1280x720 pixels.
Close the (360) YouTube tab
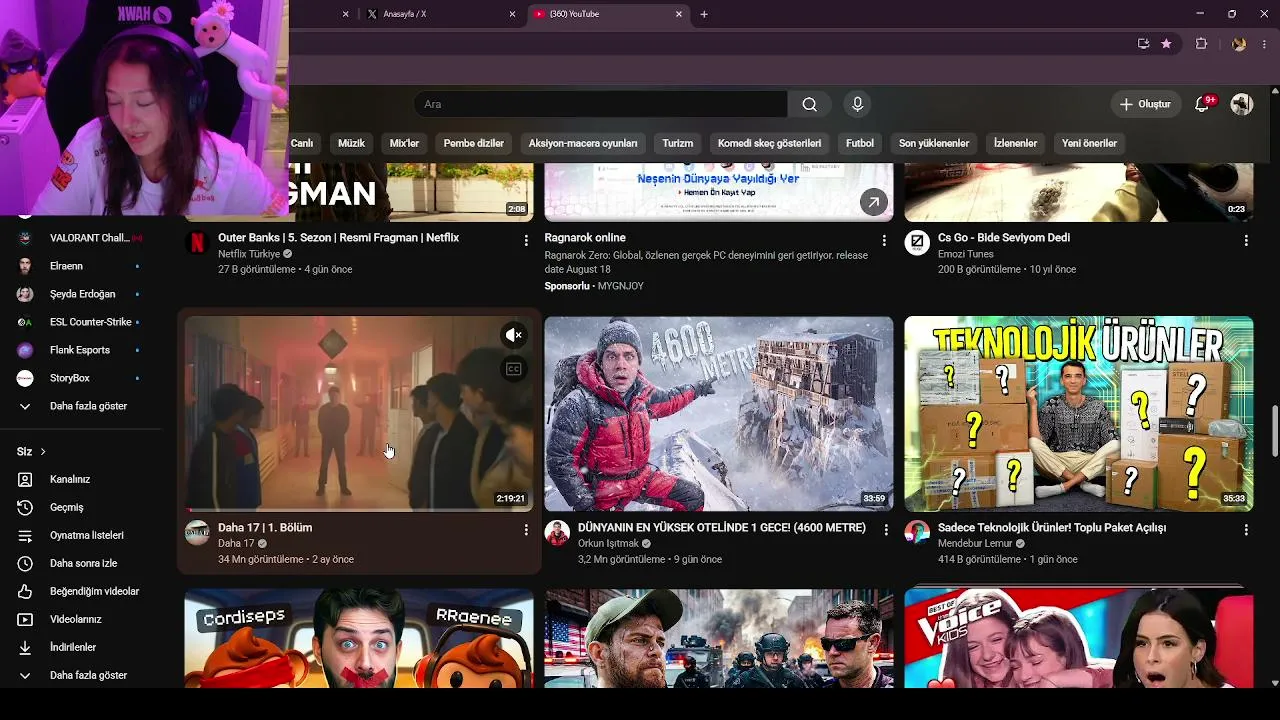[679, 14]
